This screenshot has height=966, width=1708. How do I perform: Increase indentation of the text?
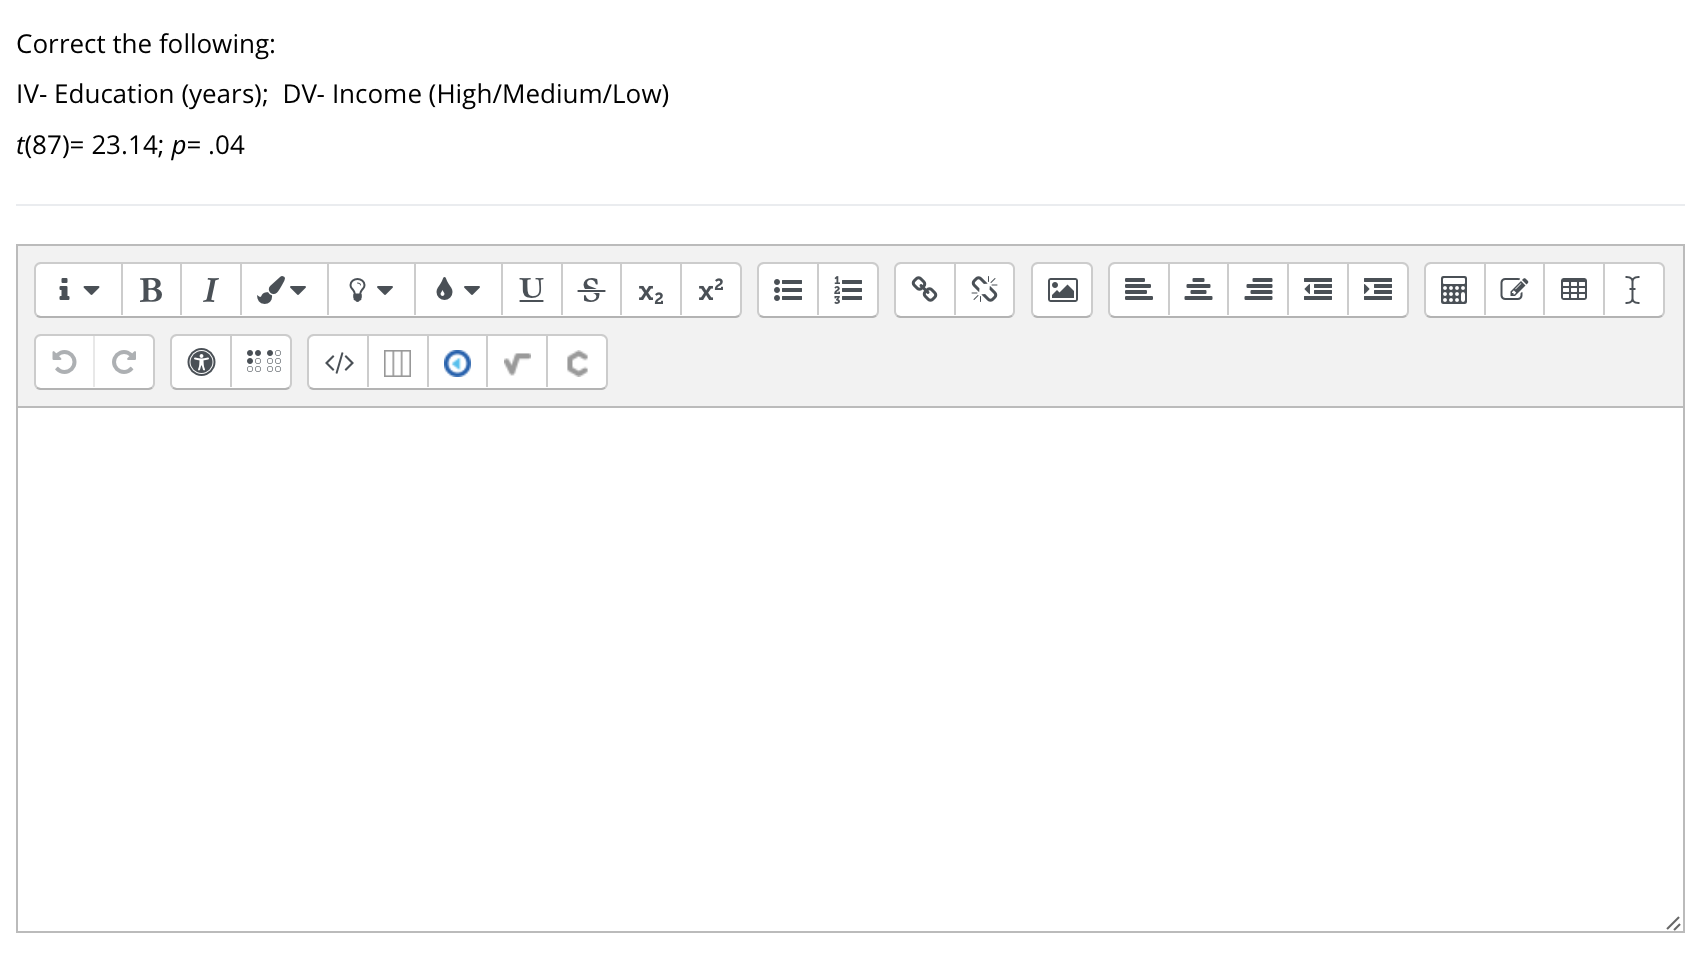pyautogui.click(x=1378, y=290)
